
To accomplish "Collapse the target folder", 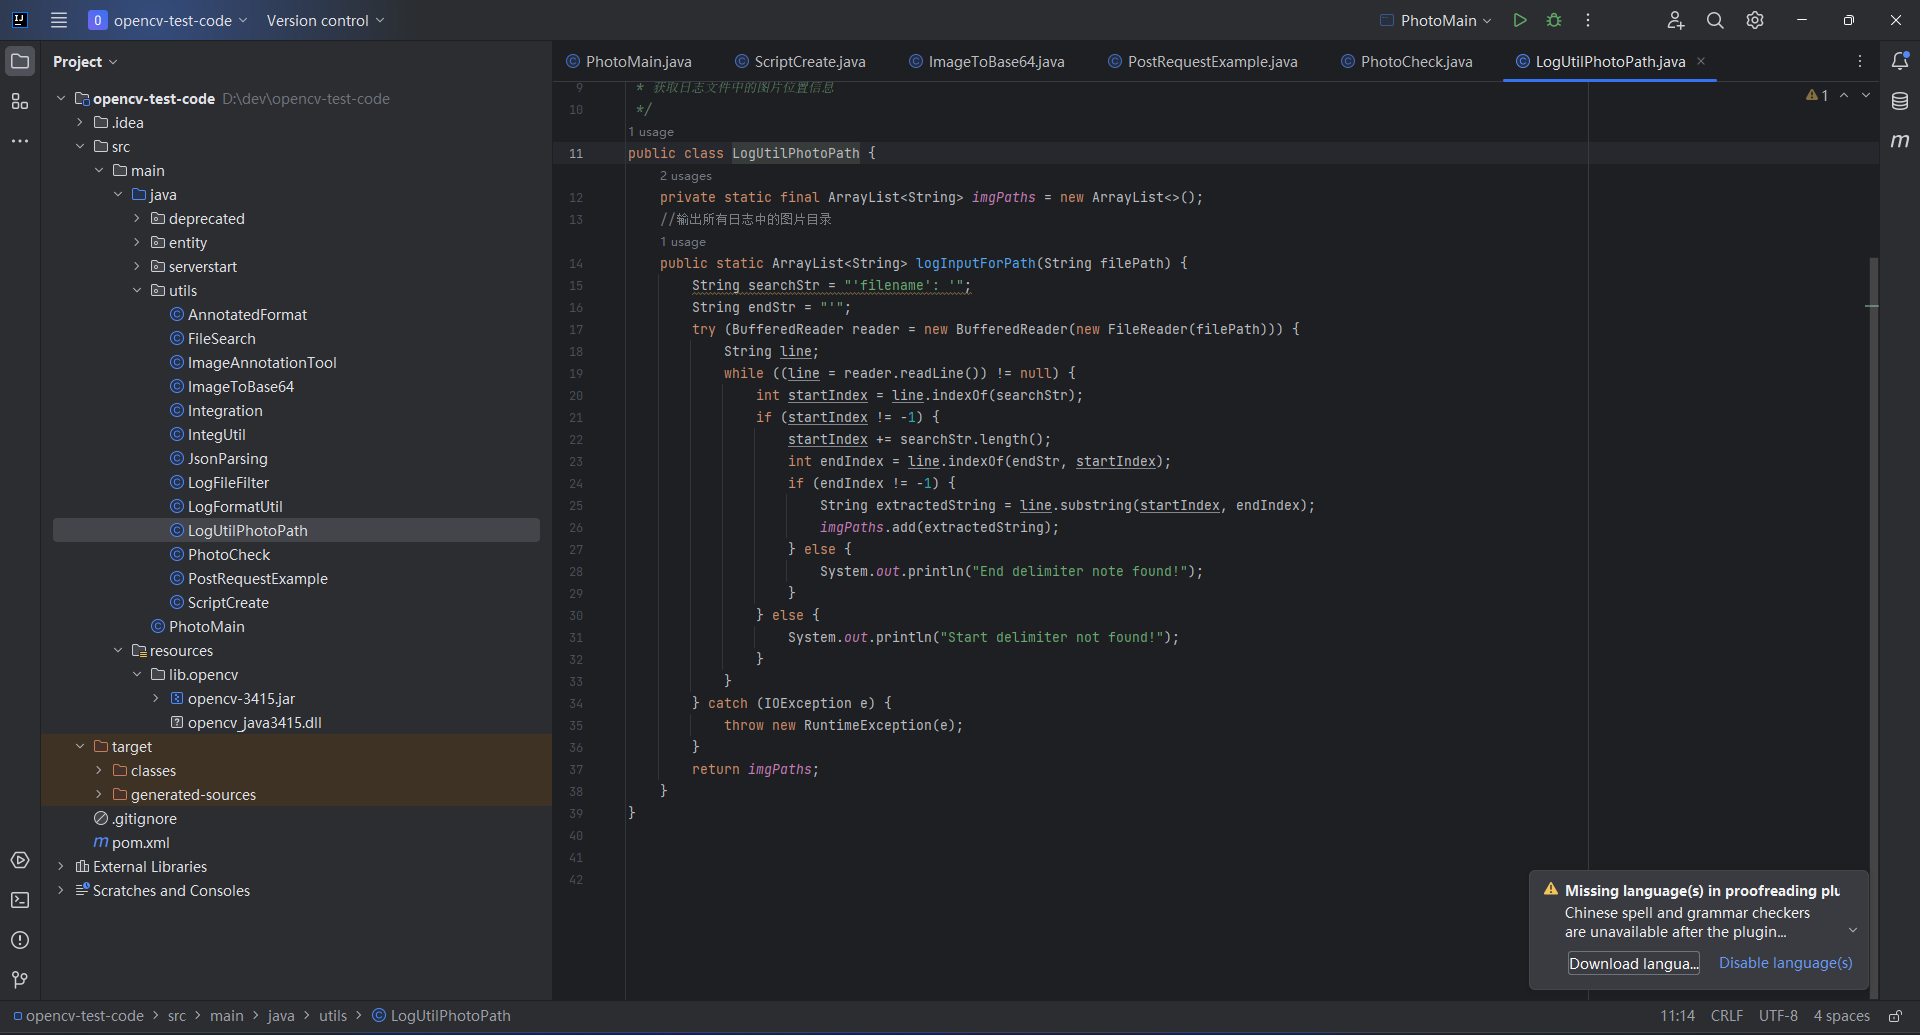I will point(80,746).
